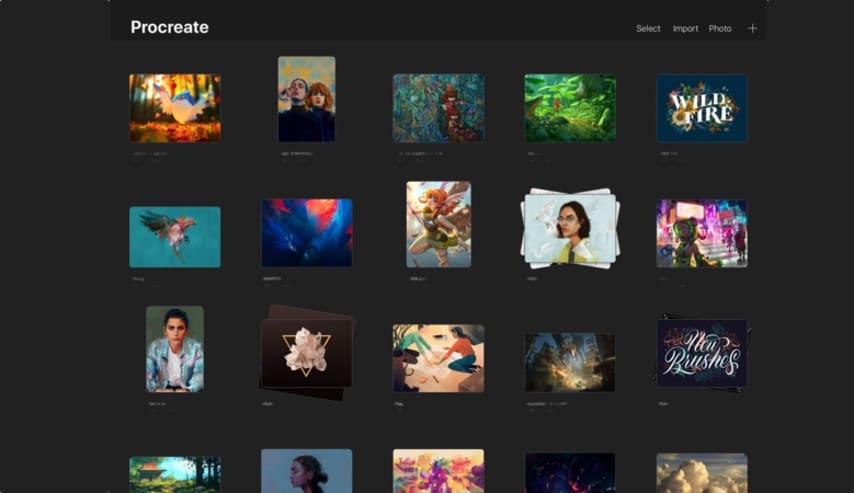Viewport: 854px width, 493px height.
Task: Open the blue and red abstract painting
Action: point(306,232)
